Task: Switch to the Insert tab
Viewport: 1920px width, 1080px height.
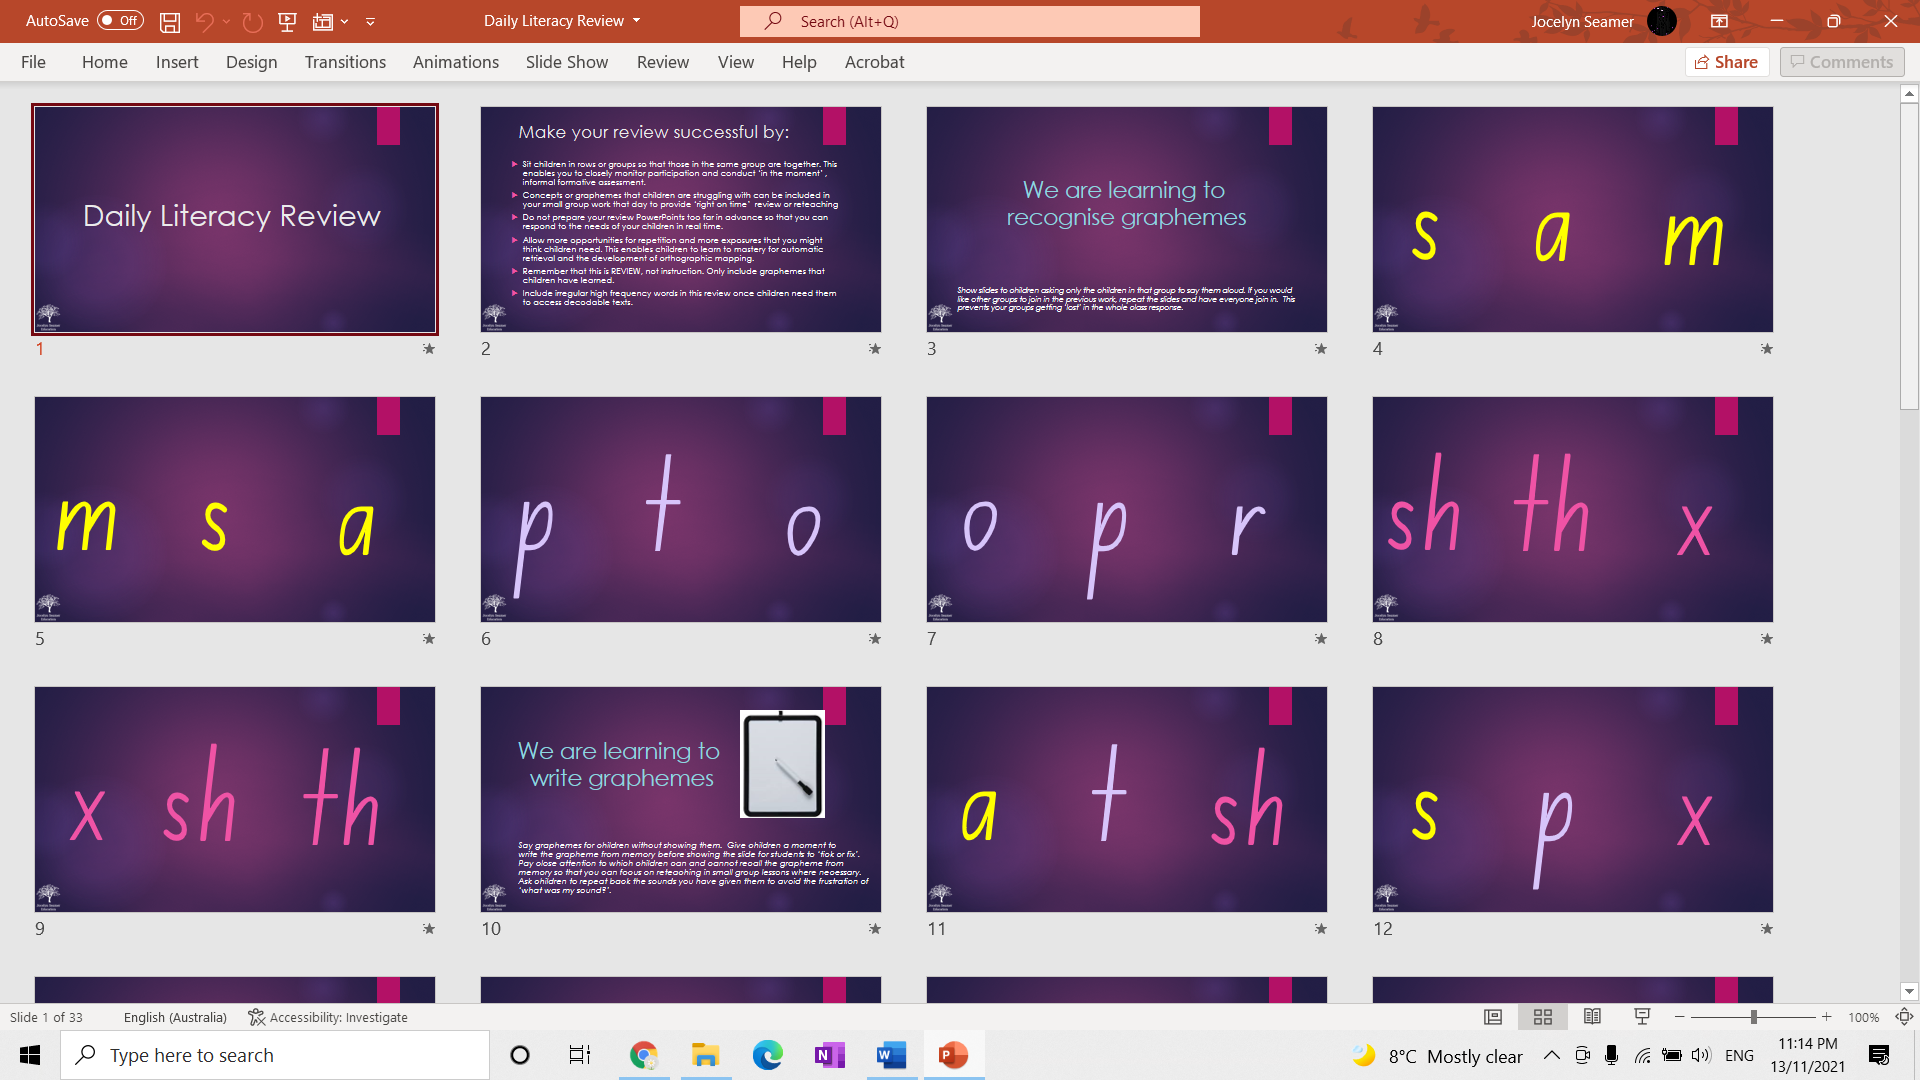Action: [x=177, y=62]
